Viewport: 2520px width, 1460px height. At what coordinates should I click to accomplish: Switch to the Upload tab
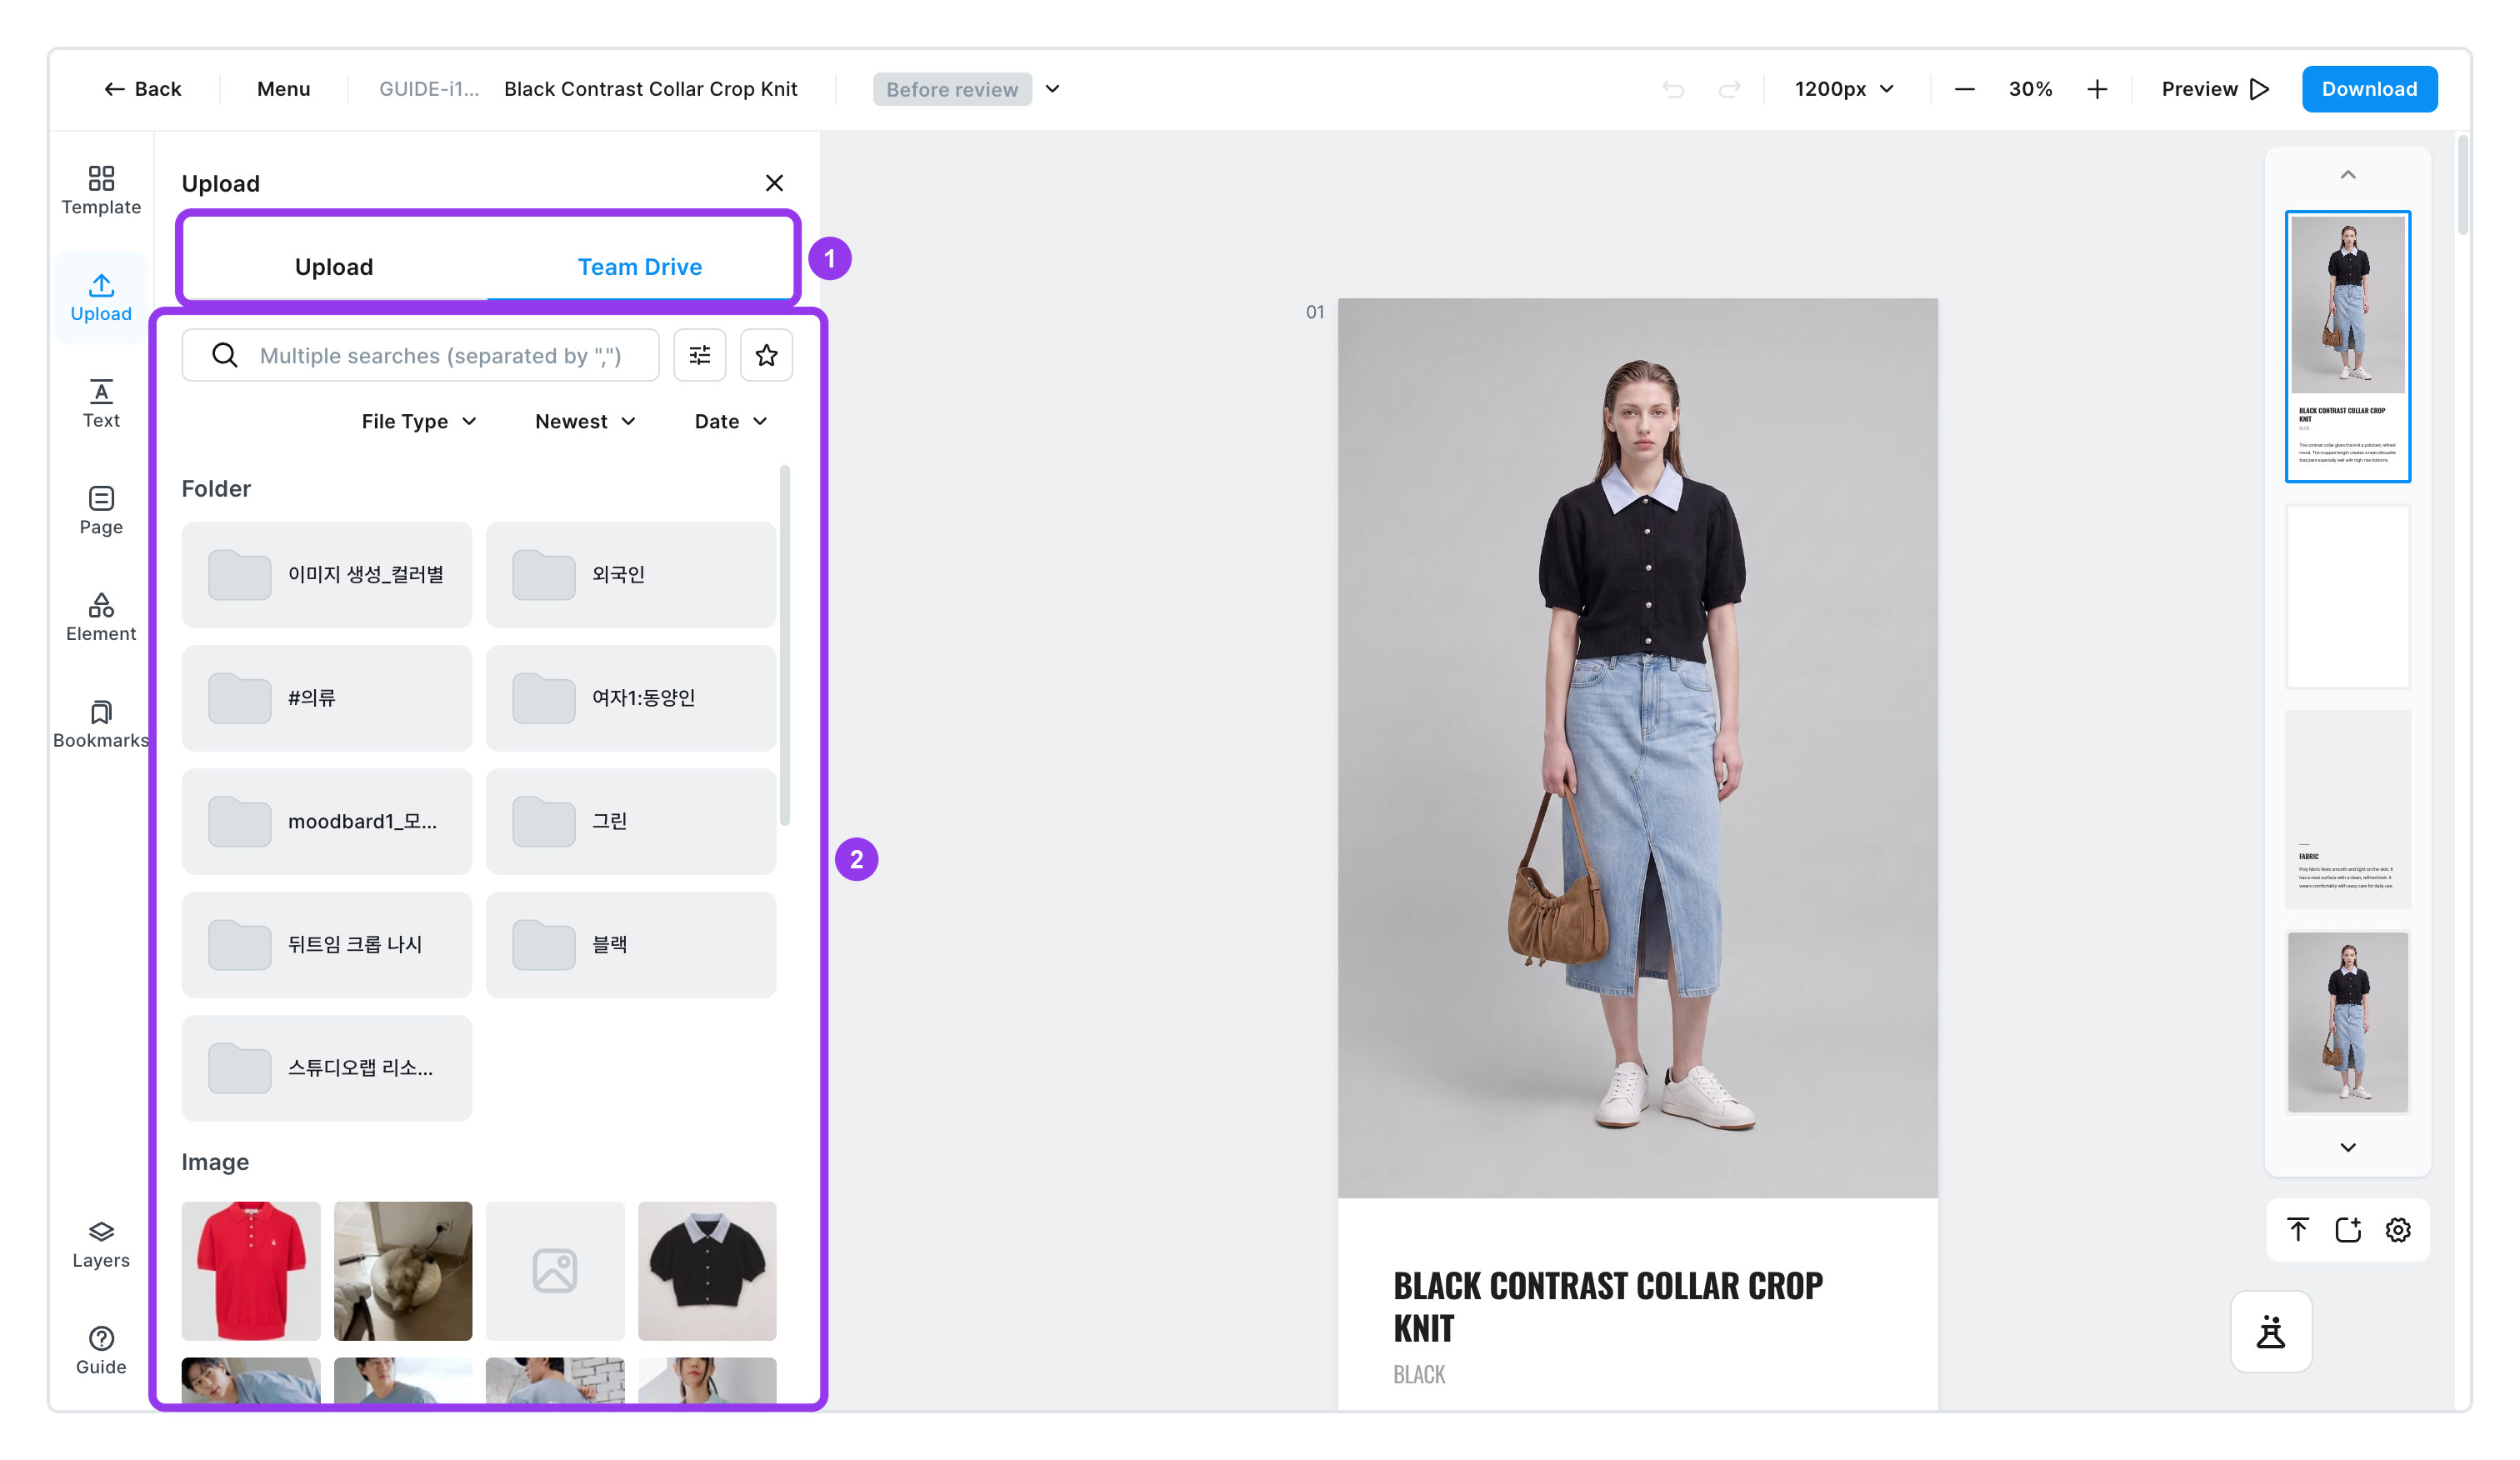pyautogui.click(x=334, y=267)
